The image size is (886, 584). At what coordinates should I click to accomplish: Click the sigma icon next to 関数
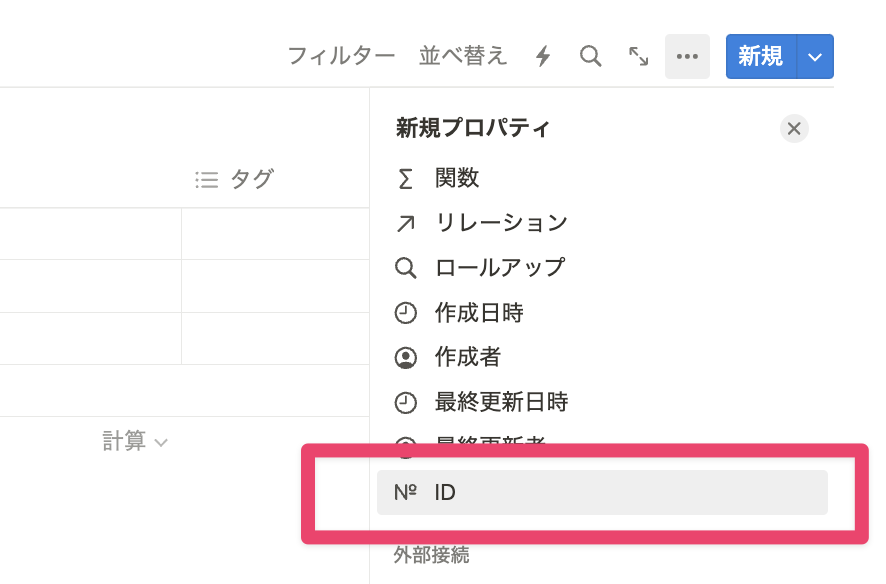(x=405, y=179)
